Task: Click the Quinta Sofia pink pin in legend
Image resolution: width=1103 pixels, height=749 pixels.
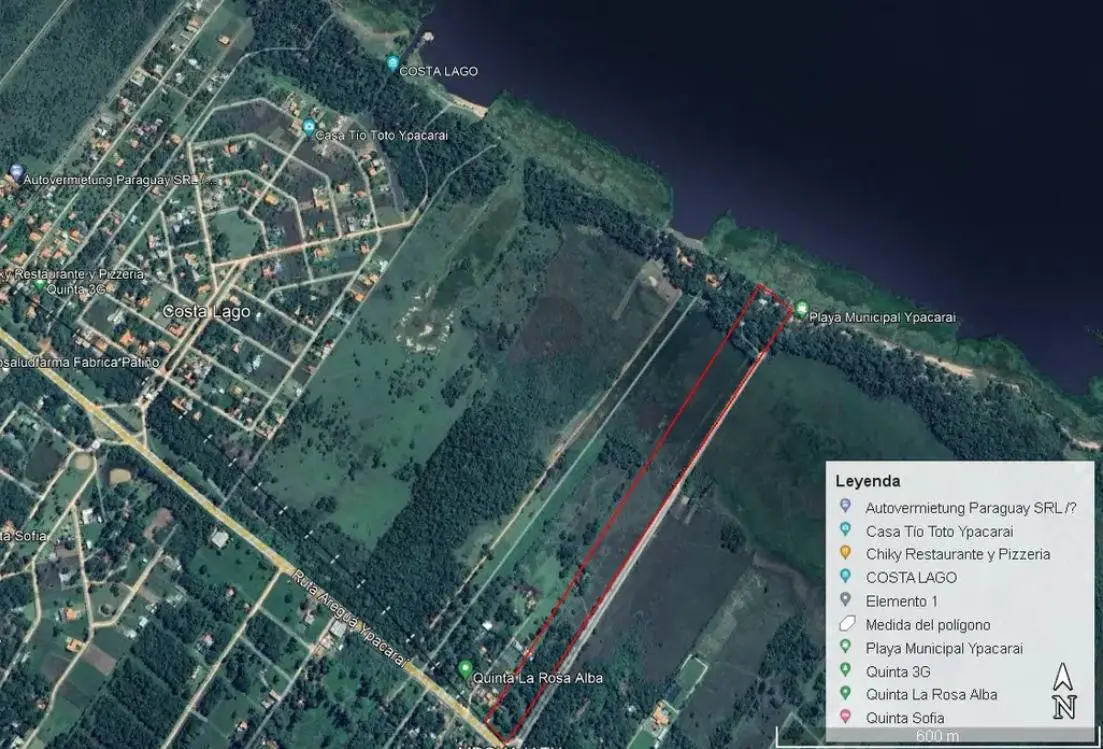Action: pos(846,717)
